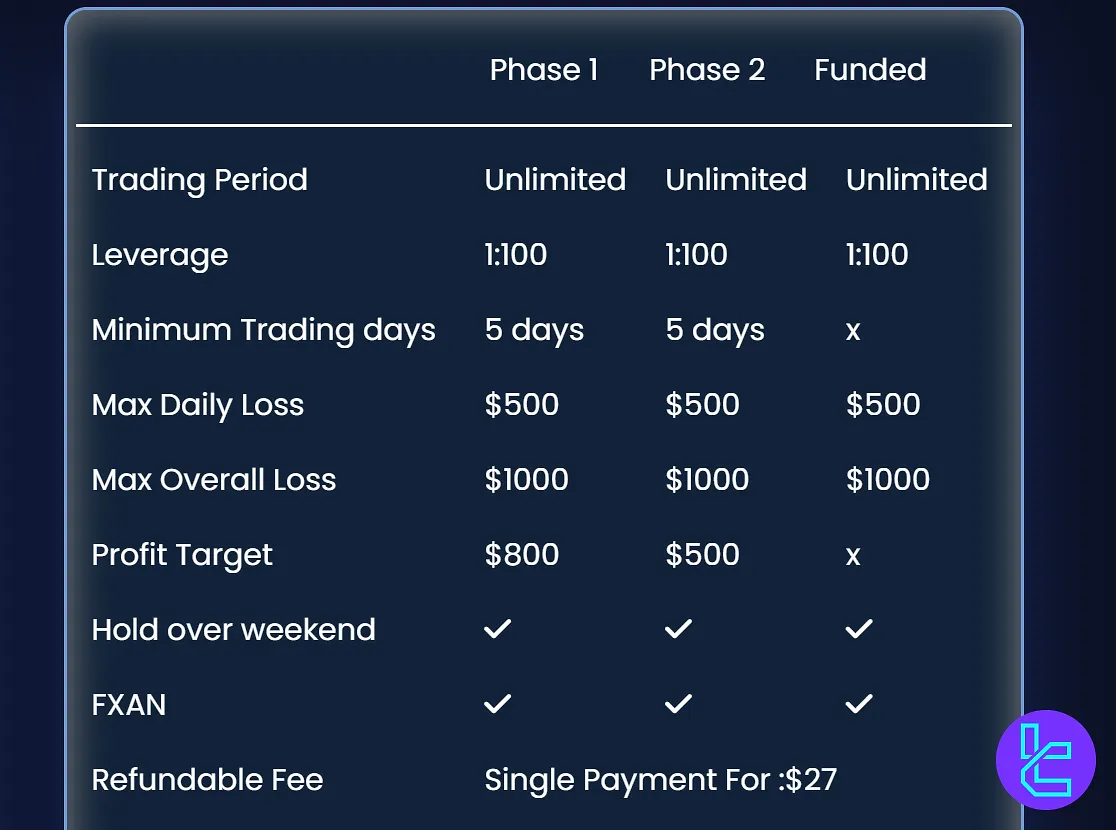Select the Funded column header

(x=870, y=70)
